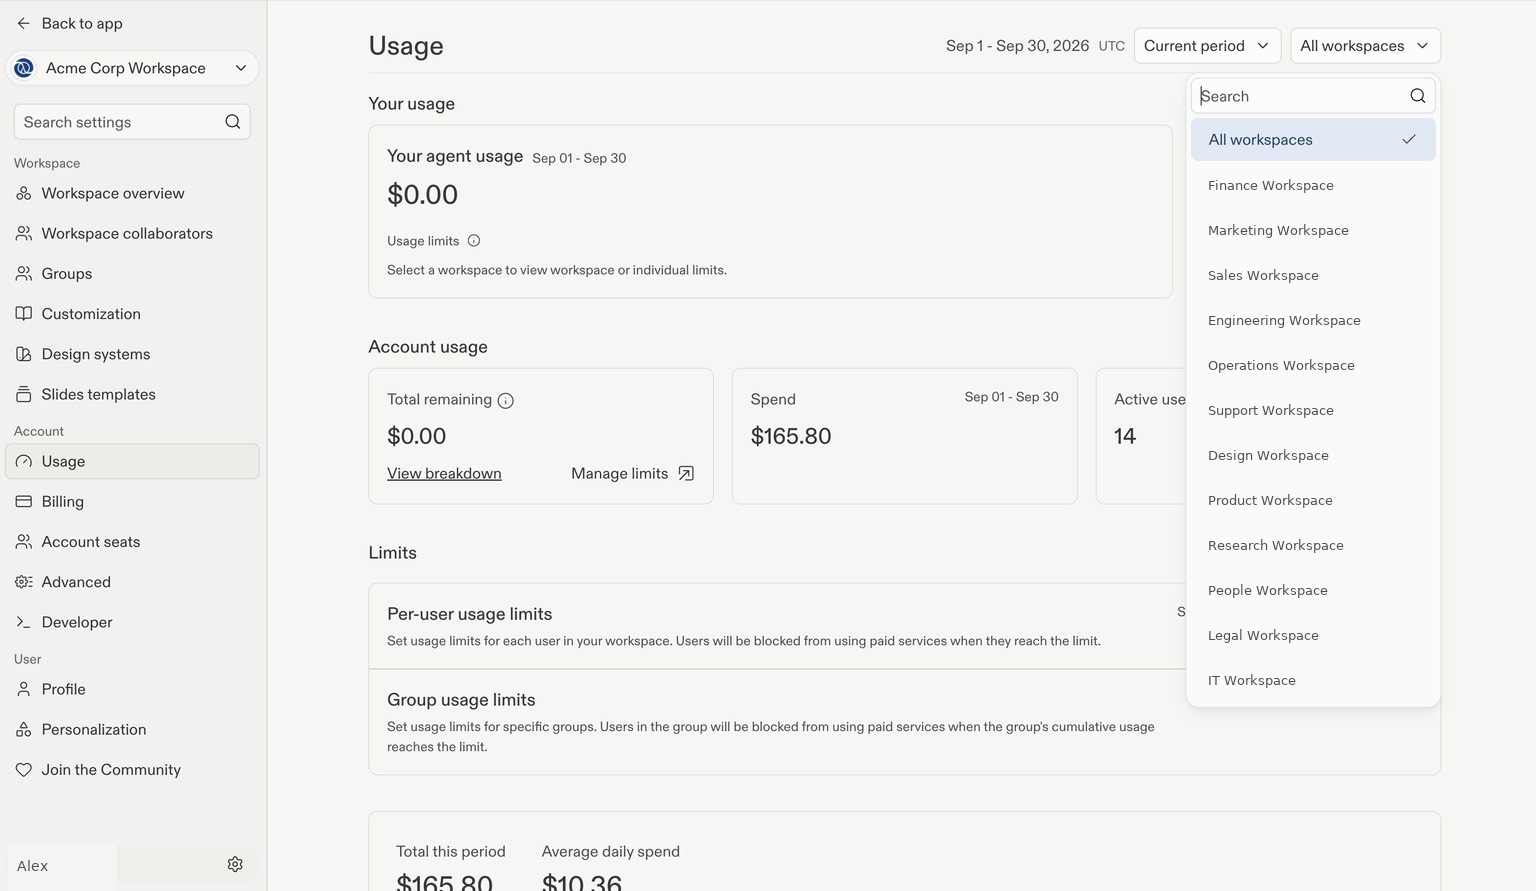
Task: Click the Design systems icon
Action: click(24, 354)
